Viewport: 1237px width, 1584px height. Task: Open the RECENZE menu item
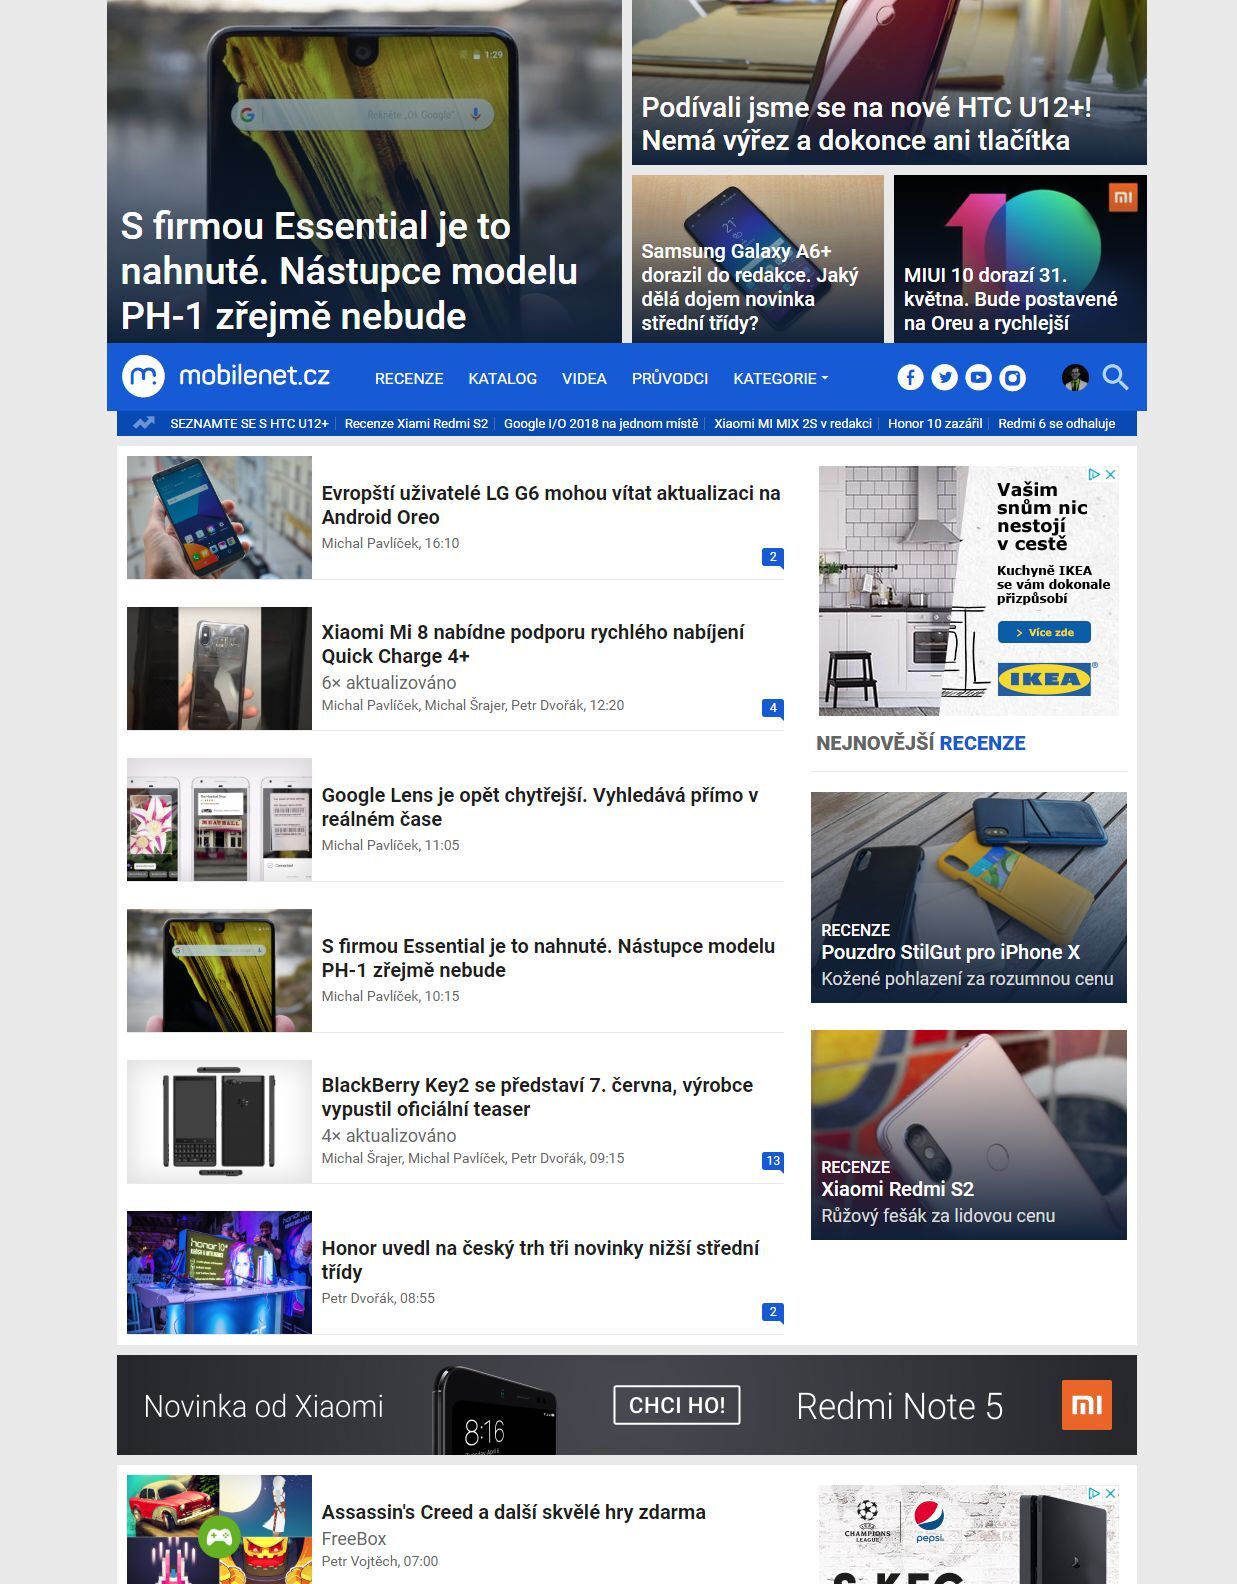[x=409, y=378]
